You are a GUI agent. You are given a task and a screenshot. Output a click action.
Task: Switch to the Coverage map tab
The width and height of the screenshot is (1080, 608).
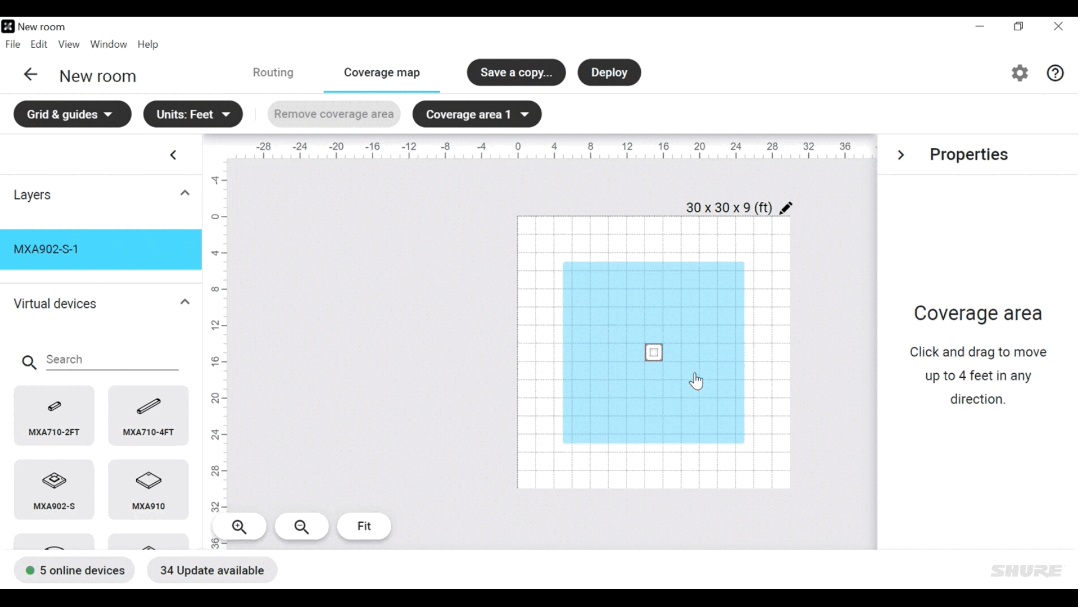point(382,72)
